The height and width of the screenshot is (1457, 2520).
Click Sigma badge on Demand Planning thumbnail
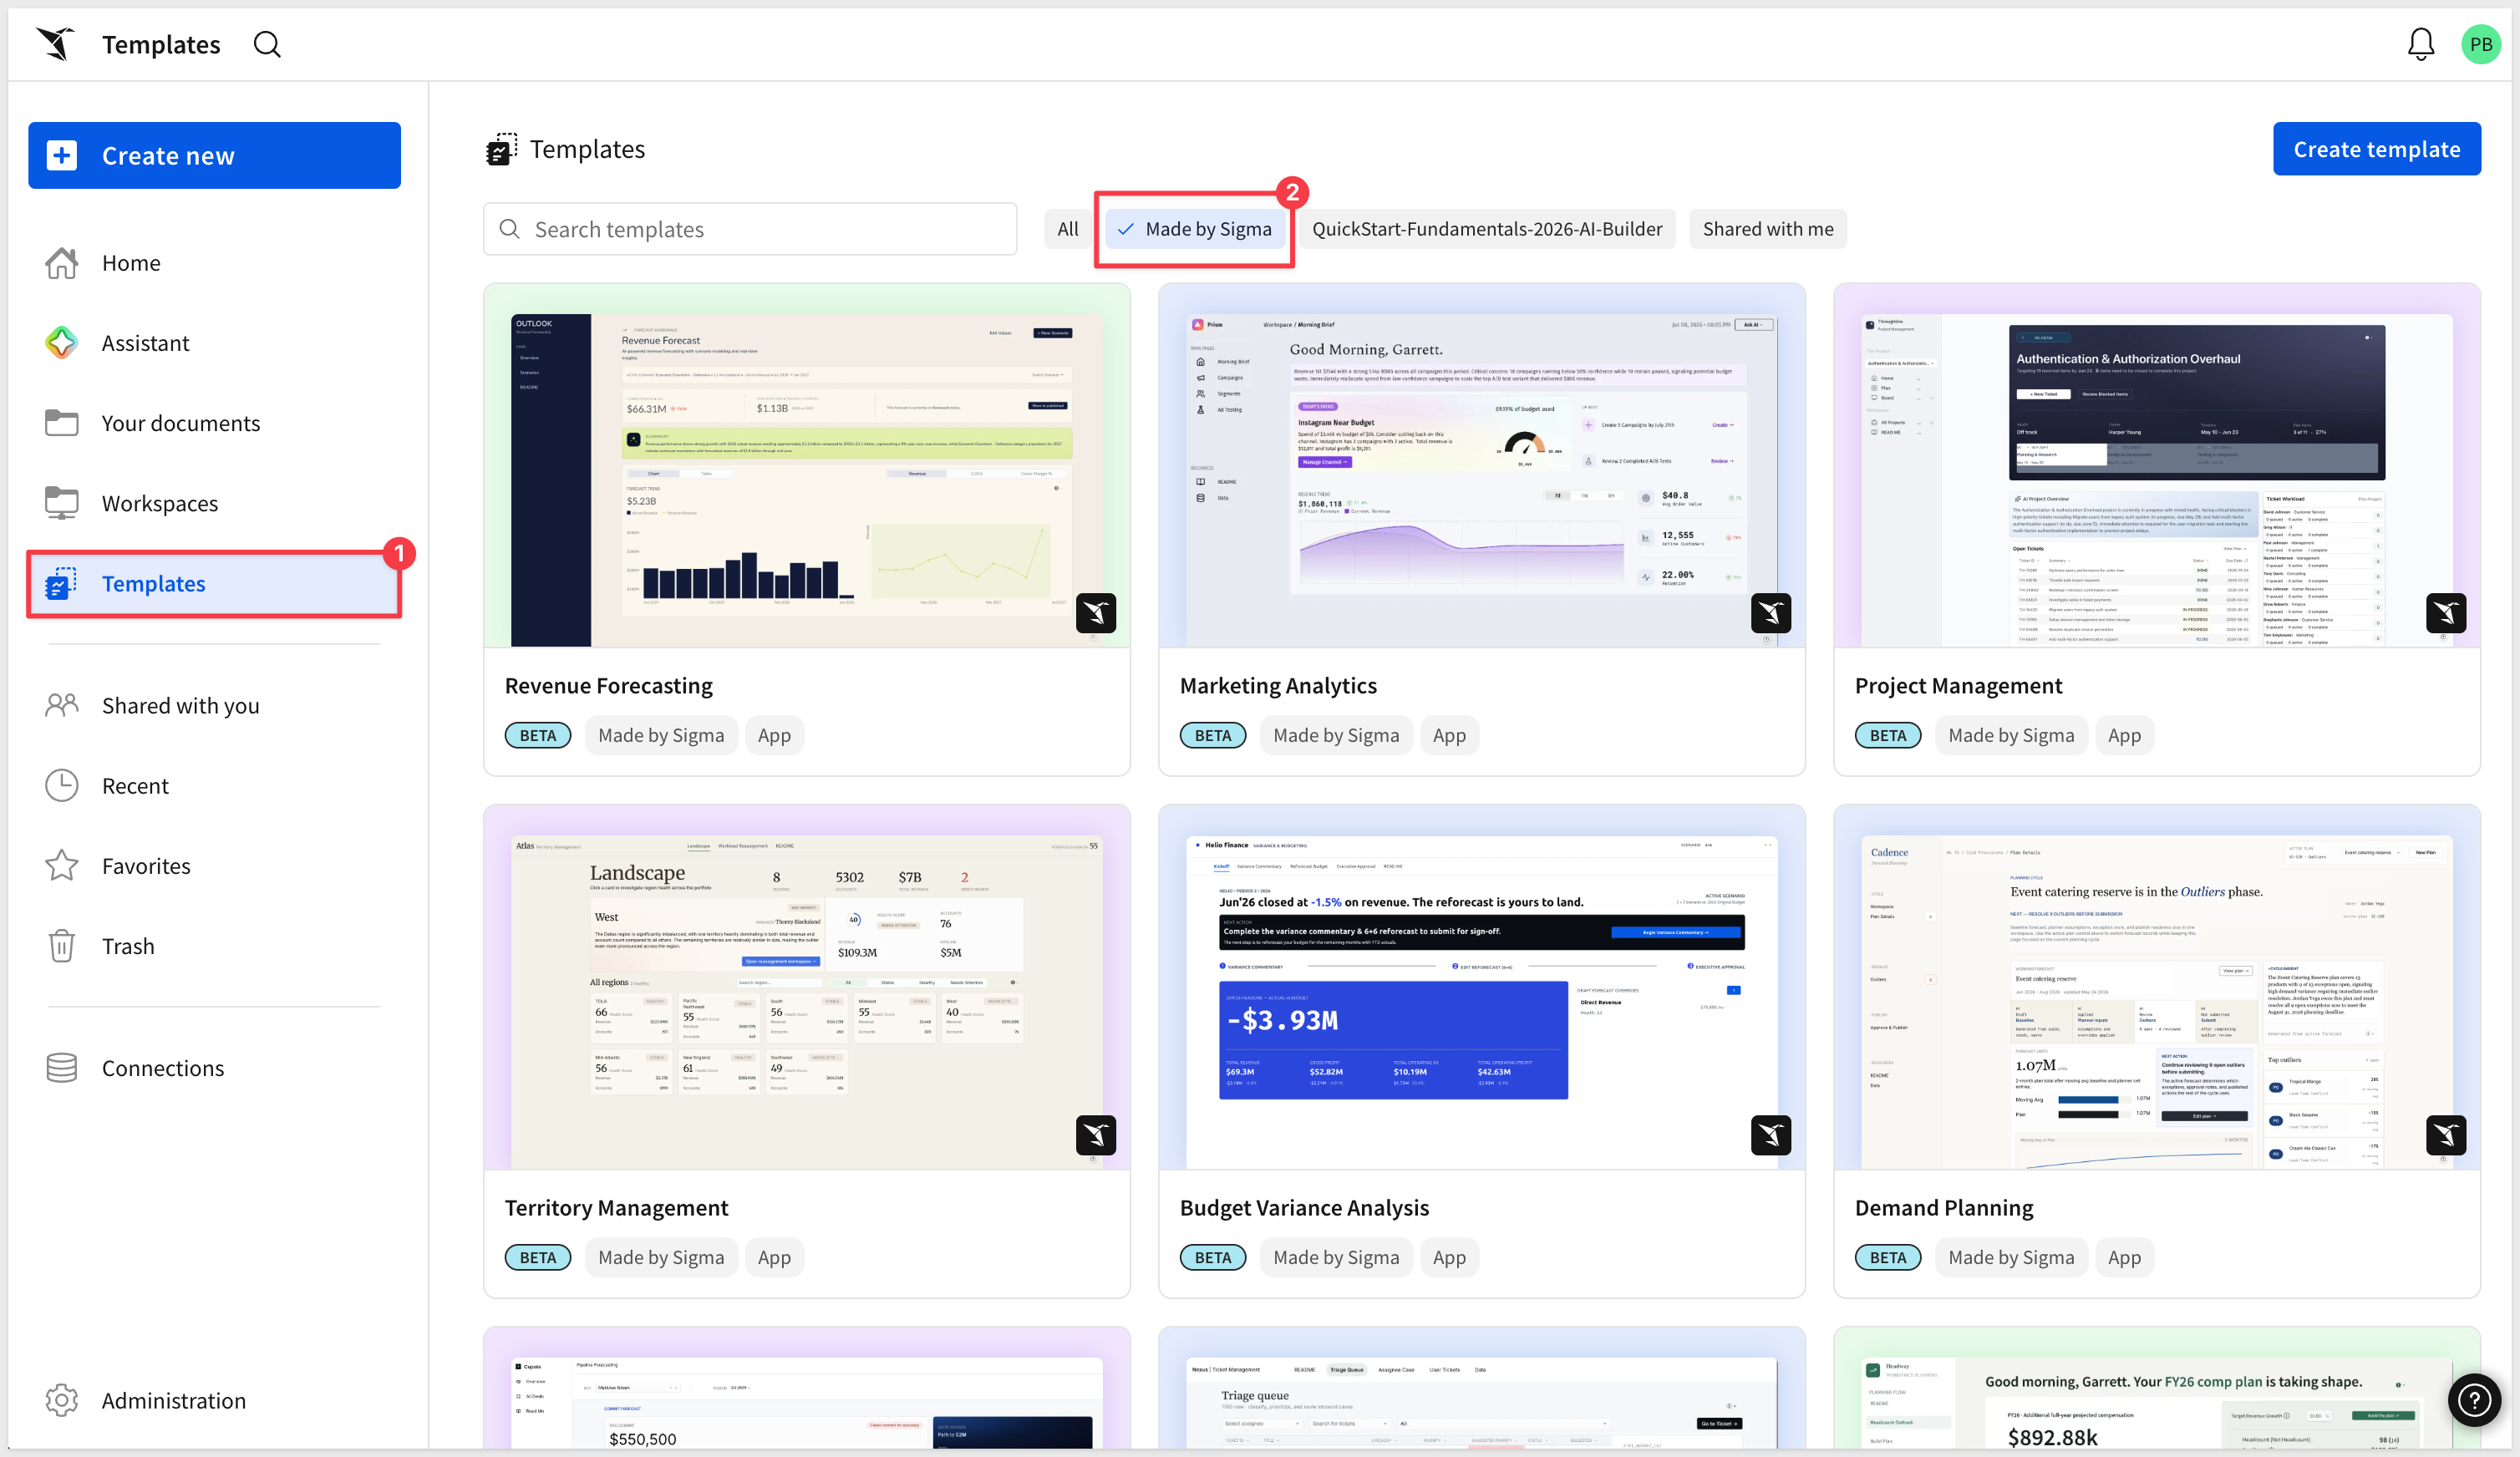pyautogui.click(x=2445, y=1135)
